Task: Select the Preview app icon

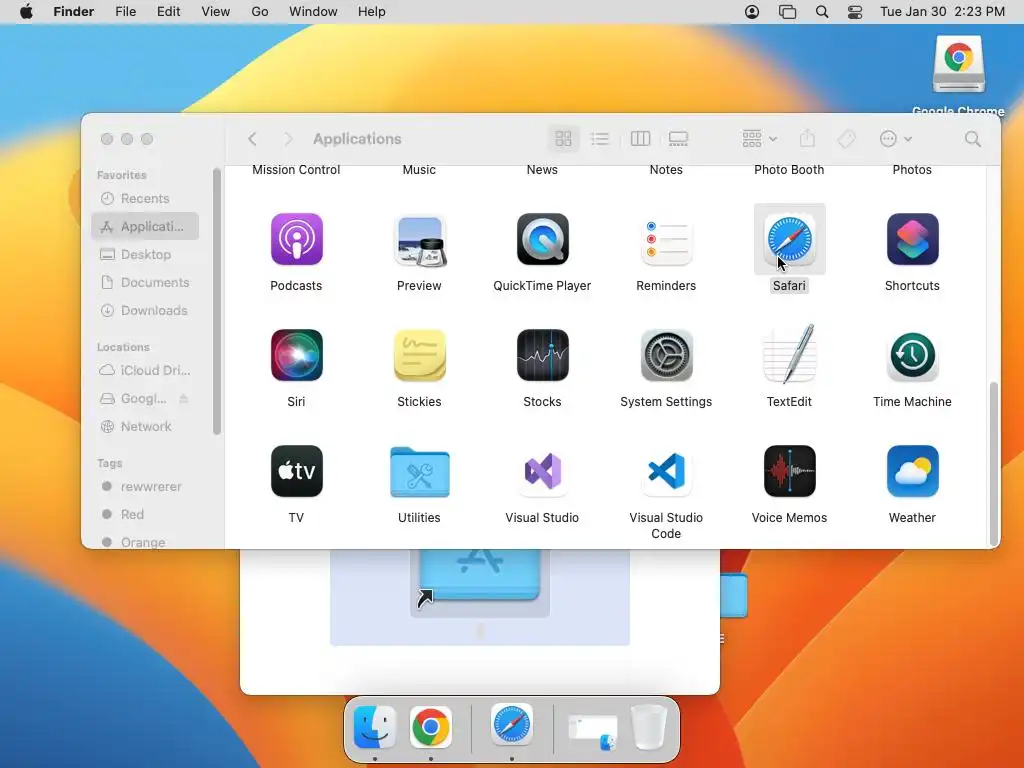Action: (419, 240)
